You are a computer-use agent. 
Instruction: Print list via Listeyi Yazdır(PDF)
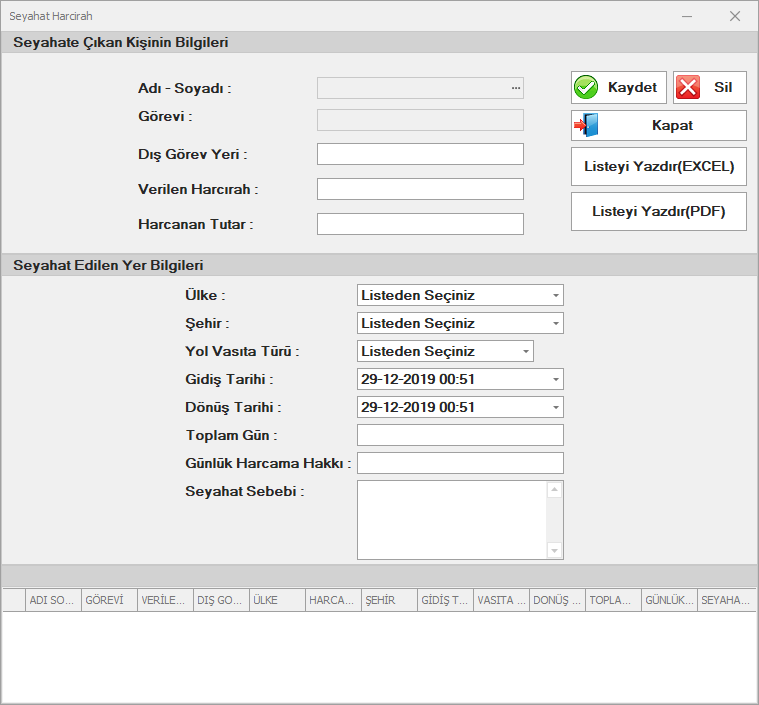659,212
